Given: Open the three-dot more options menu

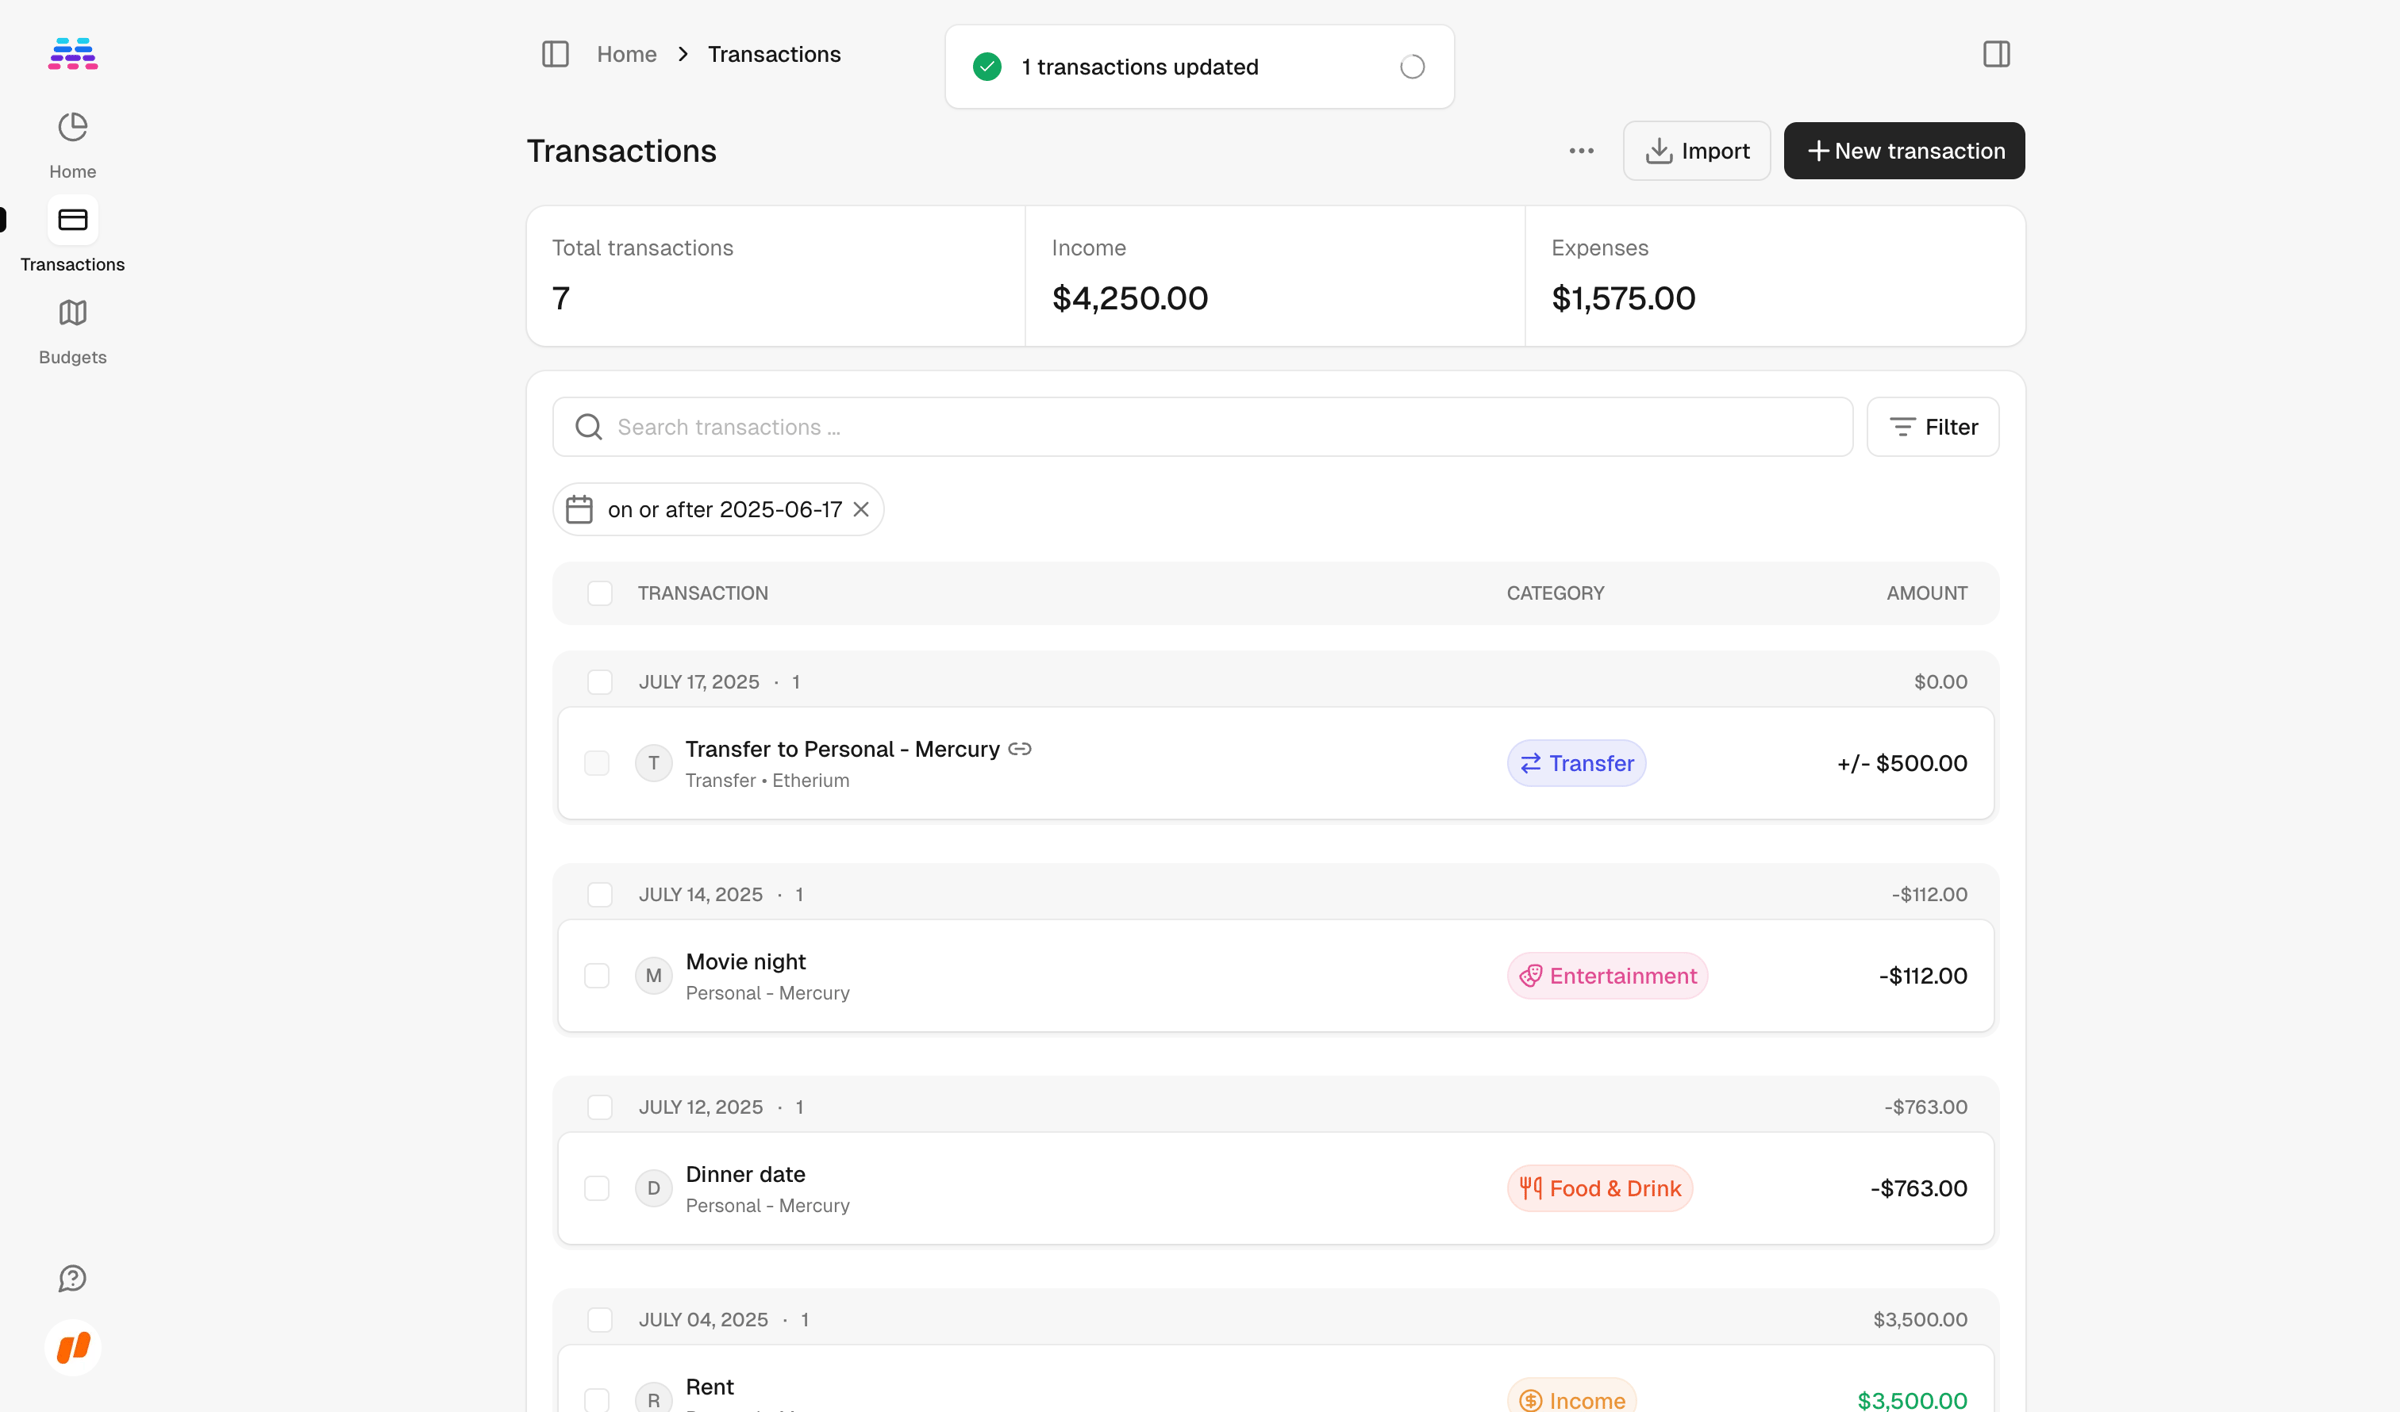Looking at the screenshot, I should [x=1581, y=151].
